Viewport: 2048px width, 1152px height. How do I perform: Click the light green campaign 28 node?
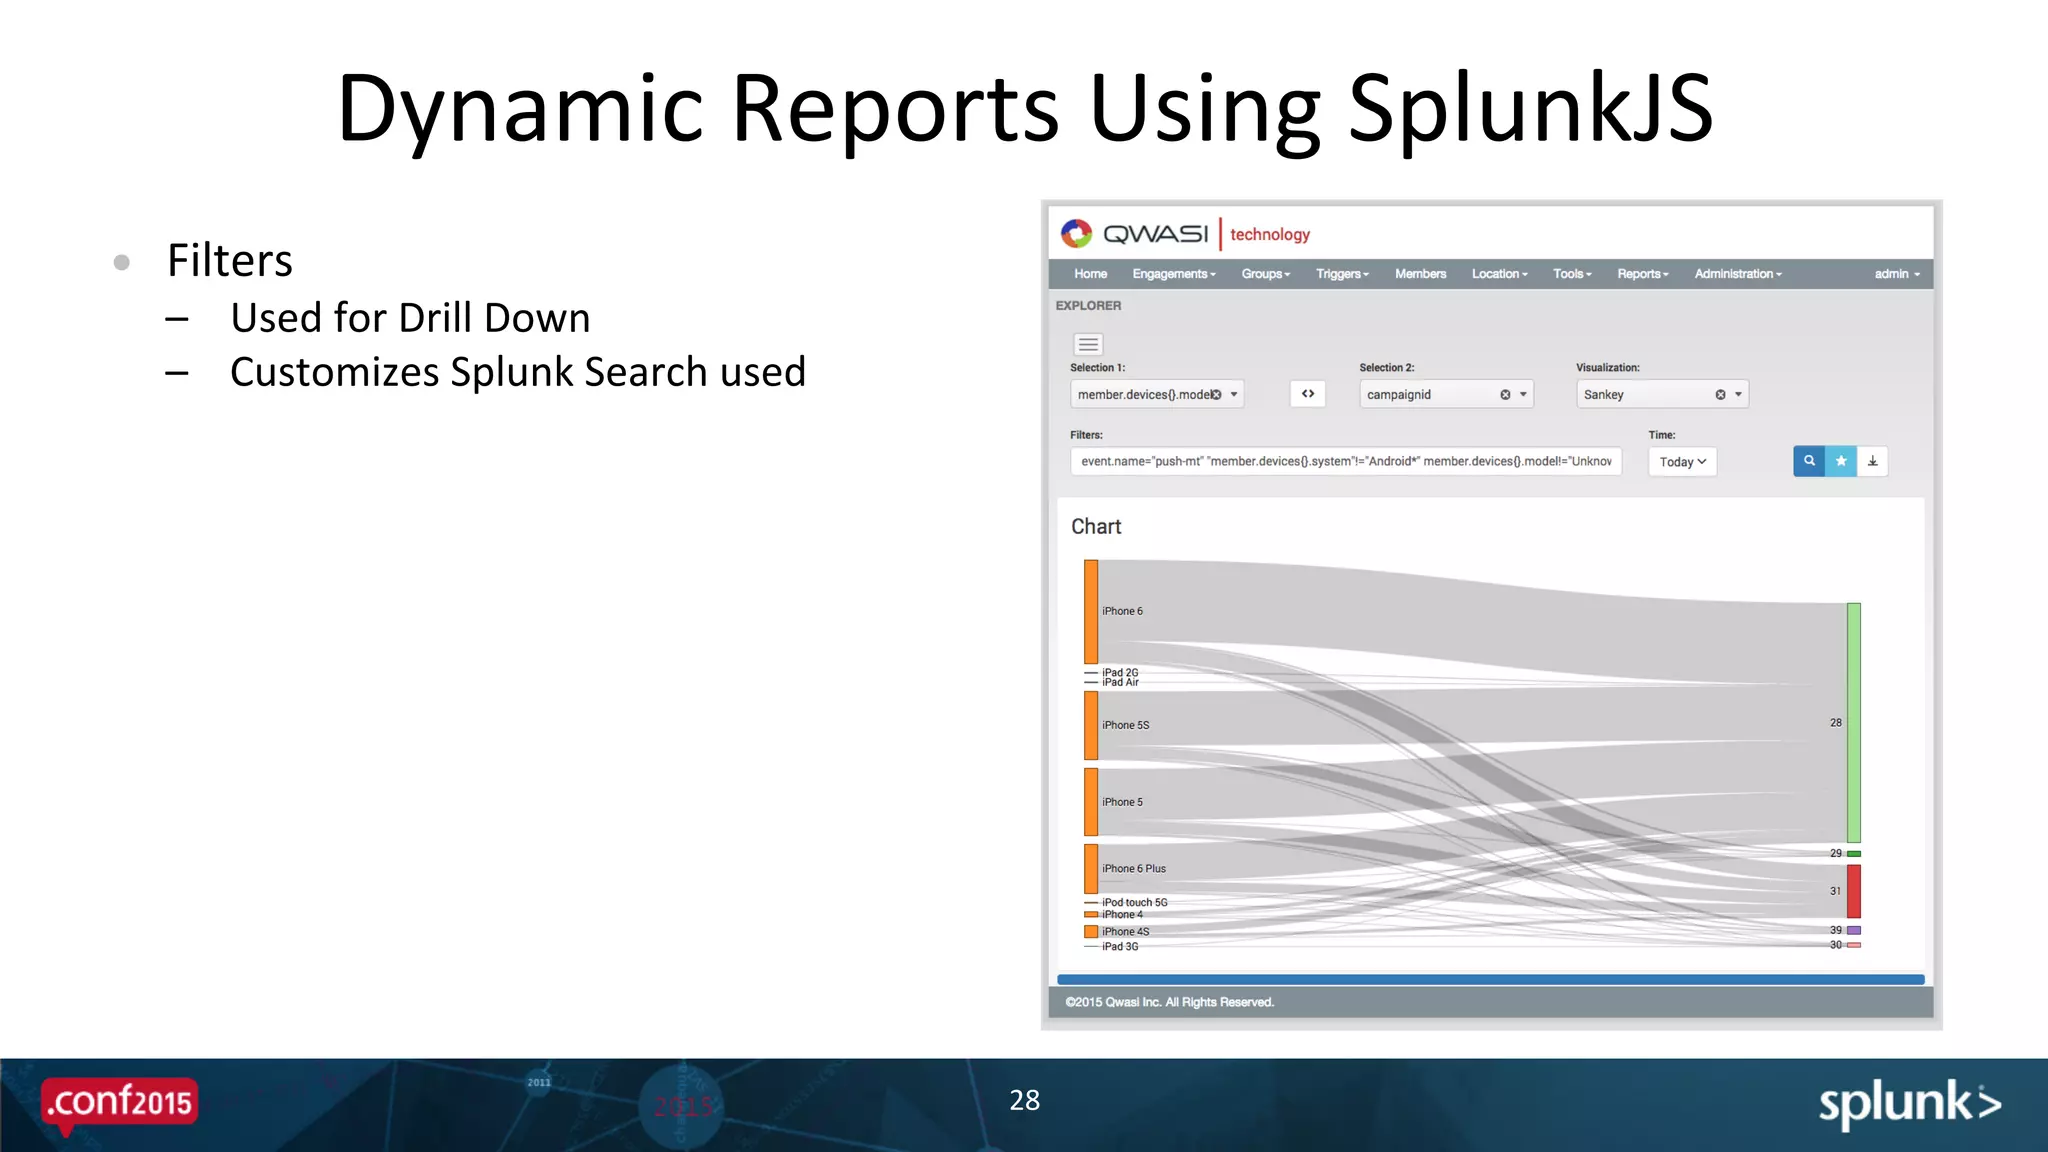pyautogui.click(x=1854, y=723)
